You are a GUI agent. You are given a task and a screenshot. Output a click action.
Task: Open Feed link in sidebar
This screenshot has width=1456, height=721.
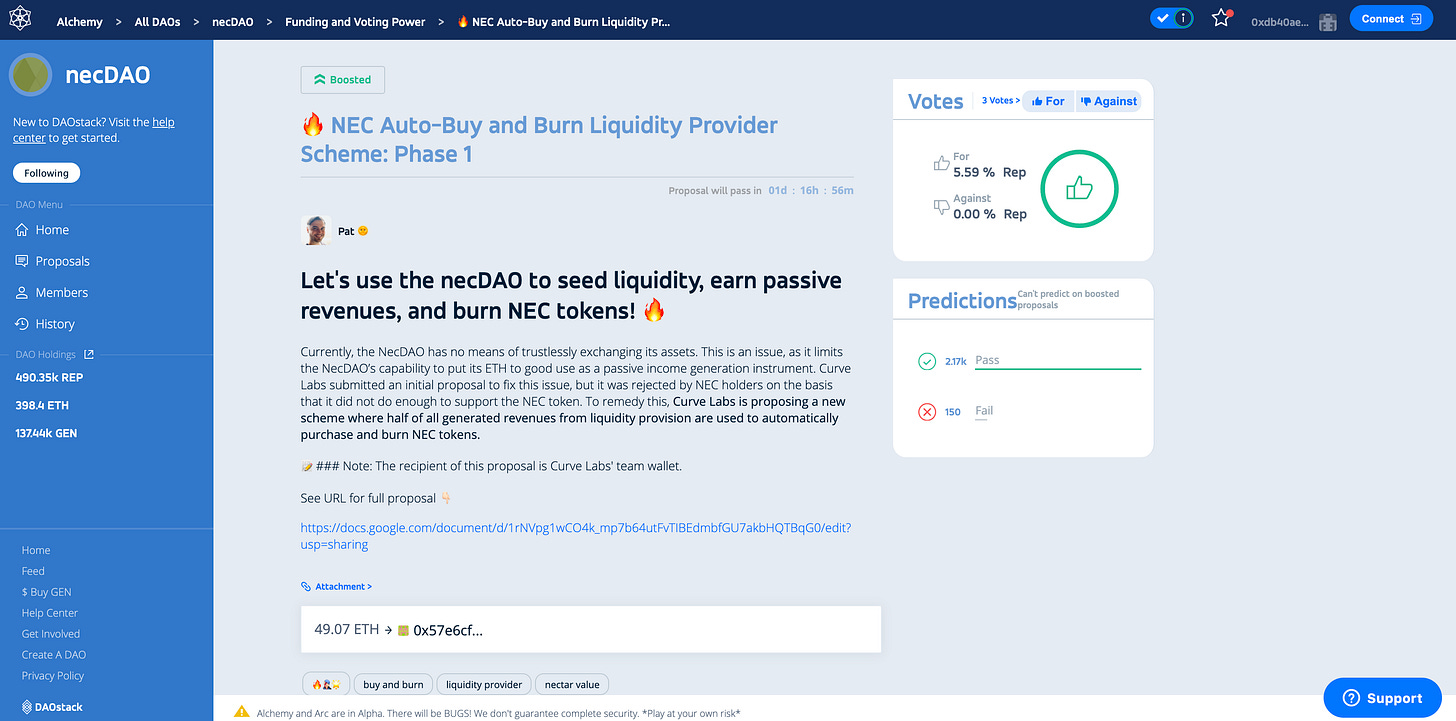33,571
